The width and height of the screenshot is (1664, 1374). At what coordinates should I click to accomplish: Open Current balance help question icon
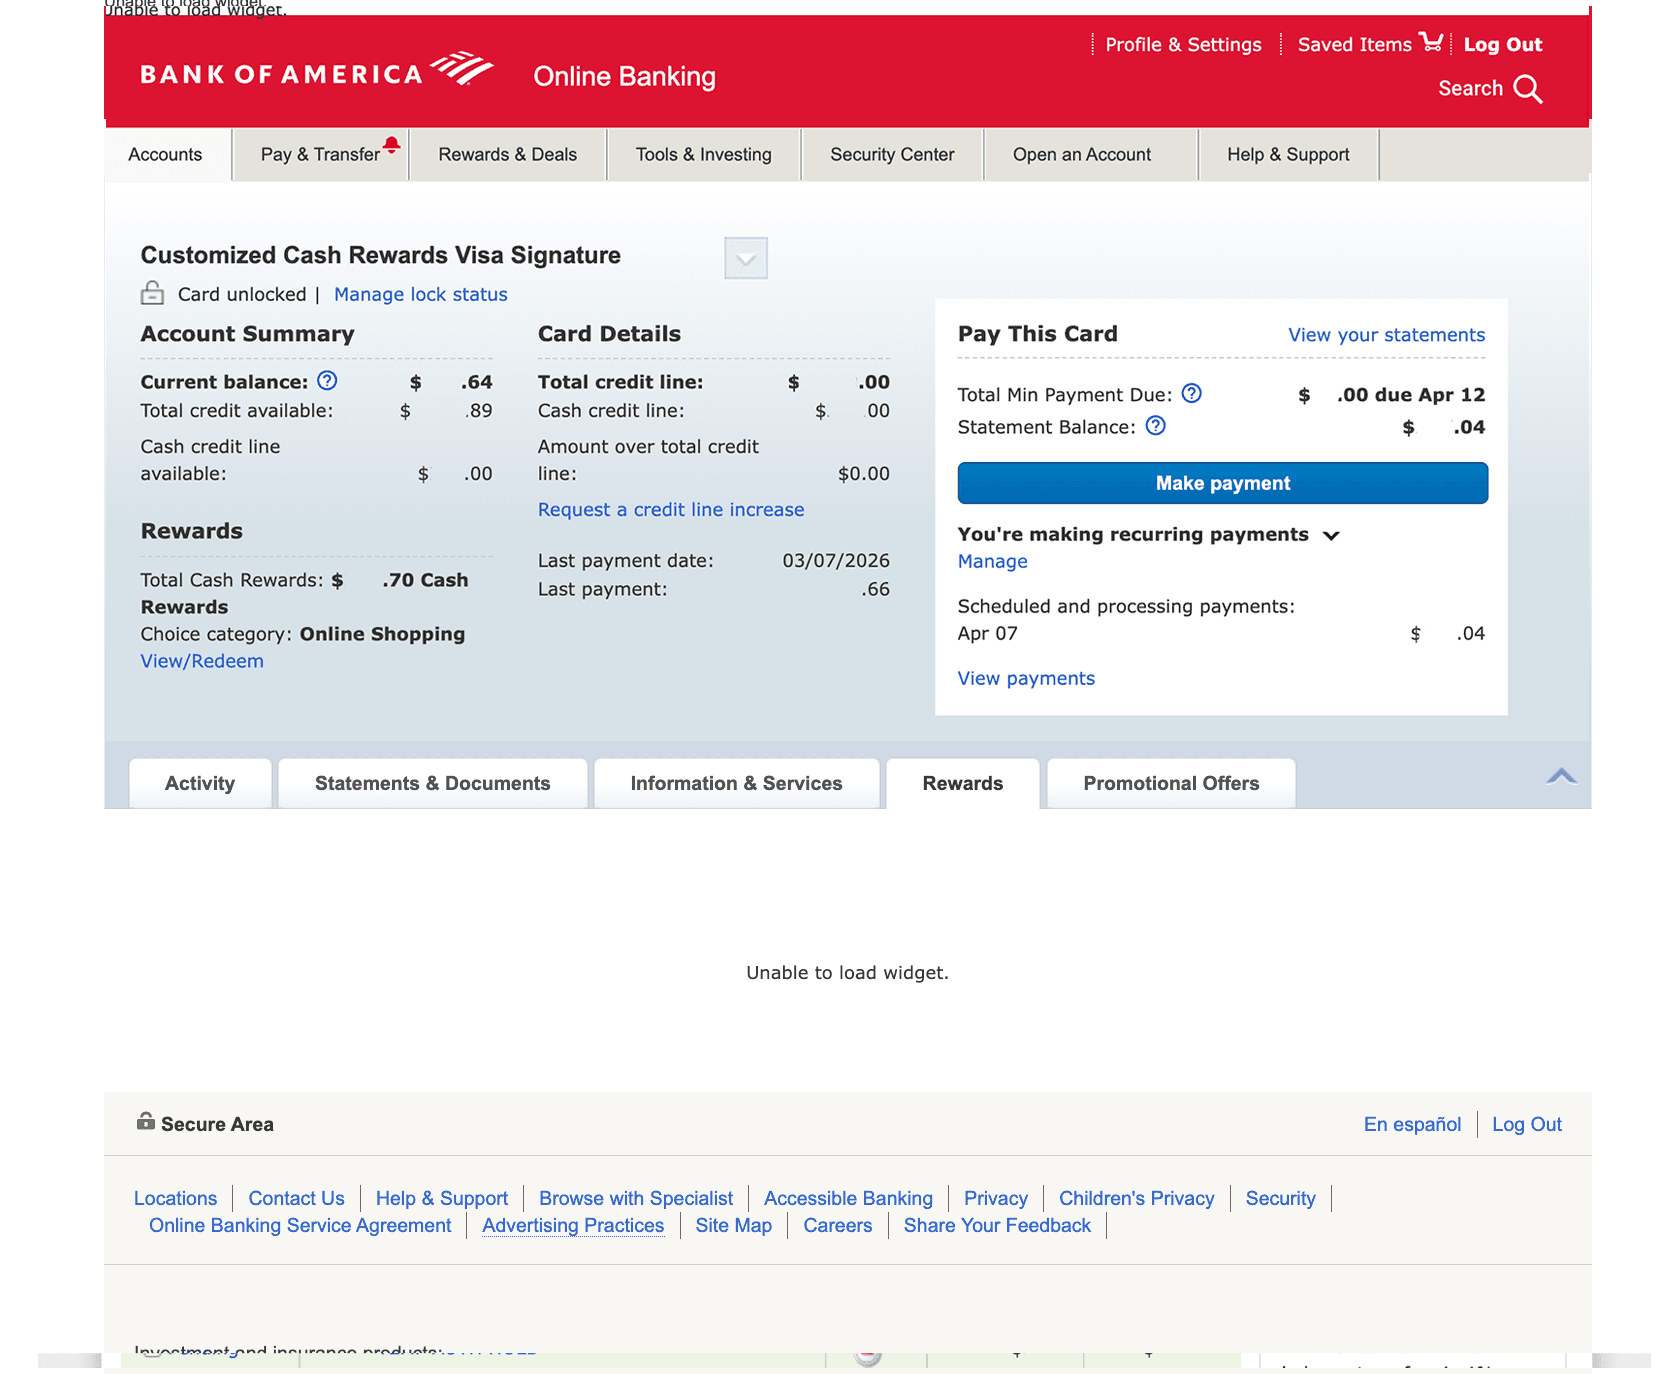point(327,381)
